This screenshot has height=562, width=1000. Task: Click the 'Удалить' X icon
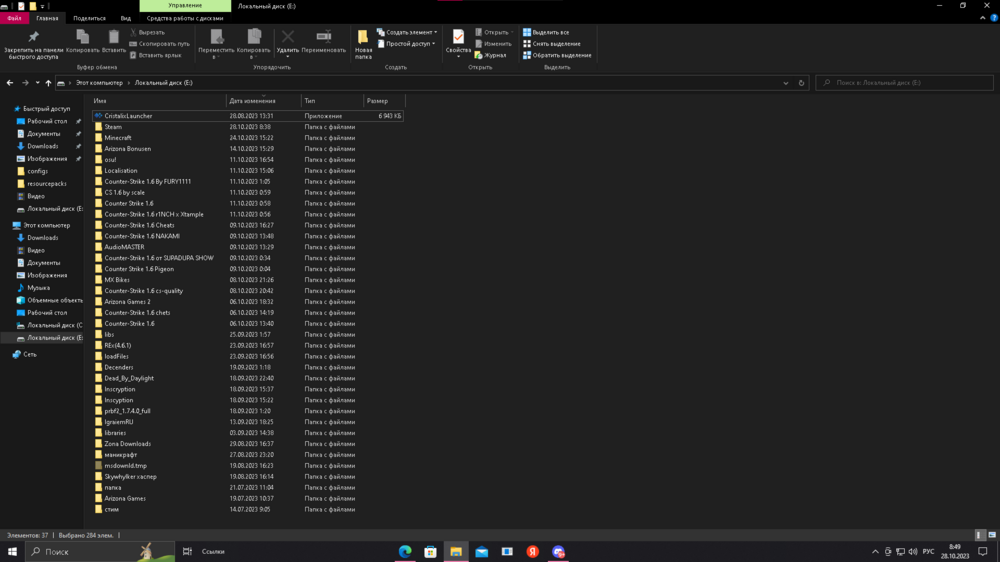pos(288,37)
